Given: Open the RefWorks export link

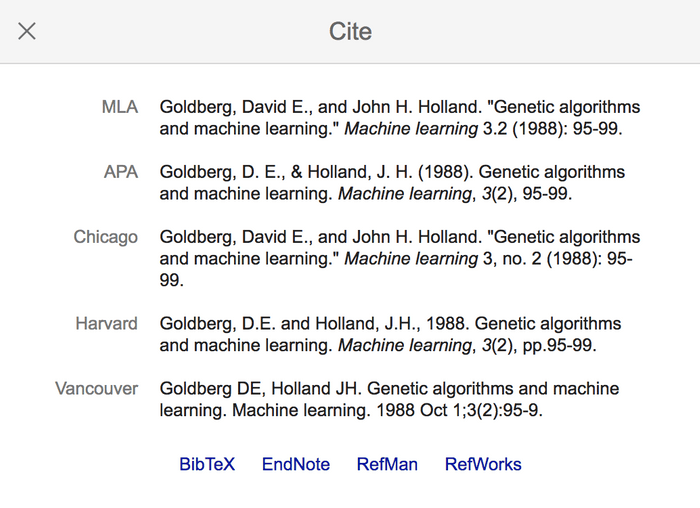Looking at the screenshot, I should pyautogui.click(x=483, y=464).
